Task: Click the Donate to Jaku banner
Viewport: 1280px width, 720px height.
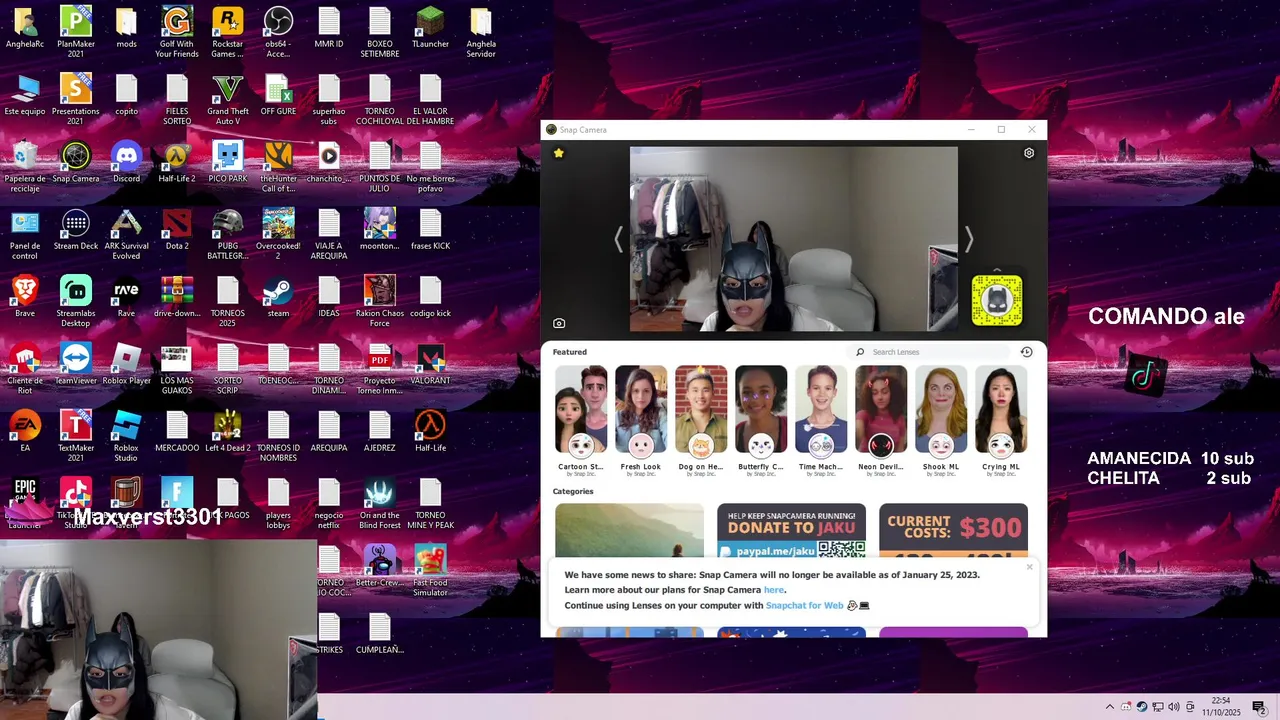Action: click(791, 531)
